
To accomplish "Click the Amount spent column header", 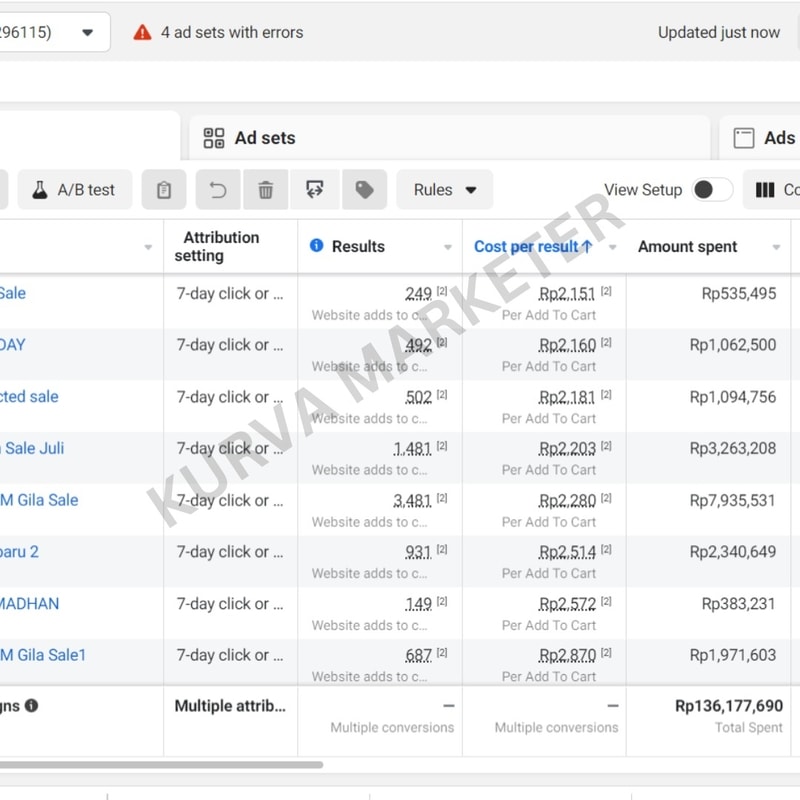I will (x=687, y=246).
